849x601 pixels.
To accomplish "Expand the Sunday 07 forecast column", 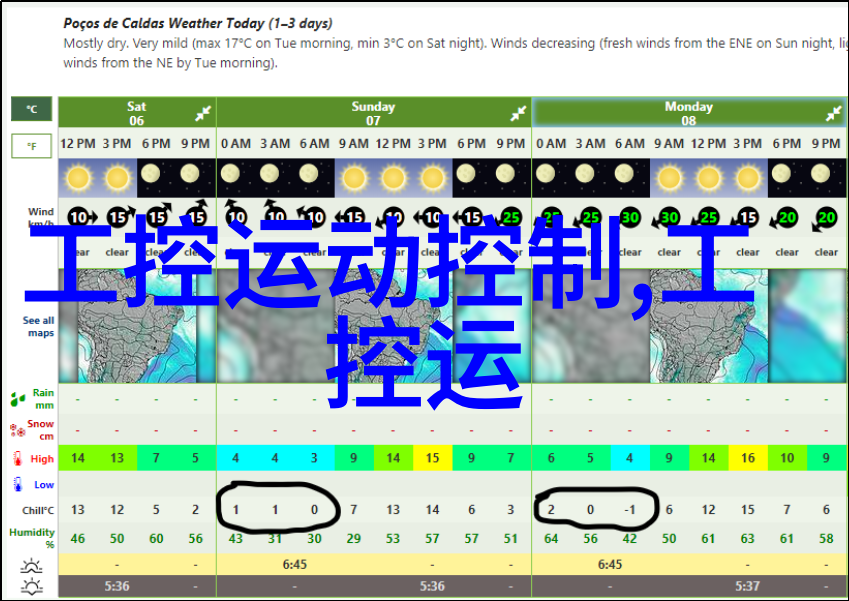I will (518, 113).
